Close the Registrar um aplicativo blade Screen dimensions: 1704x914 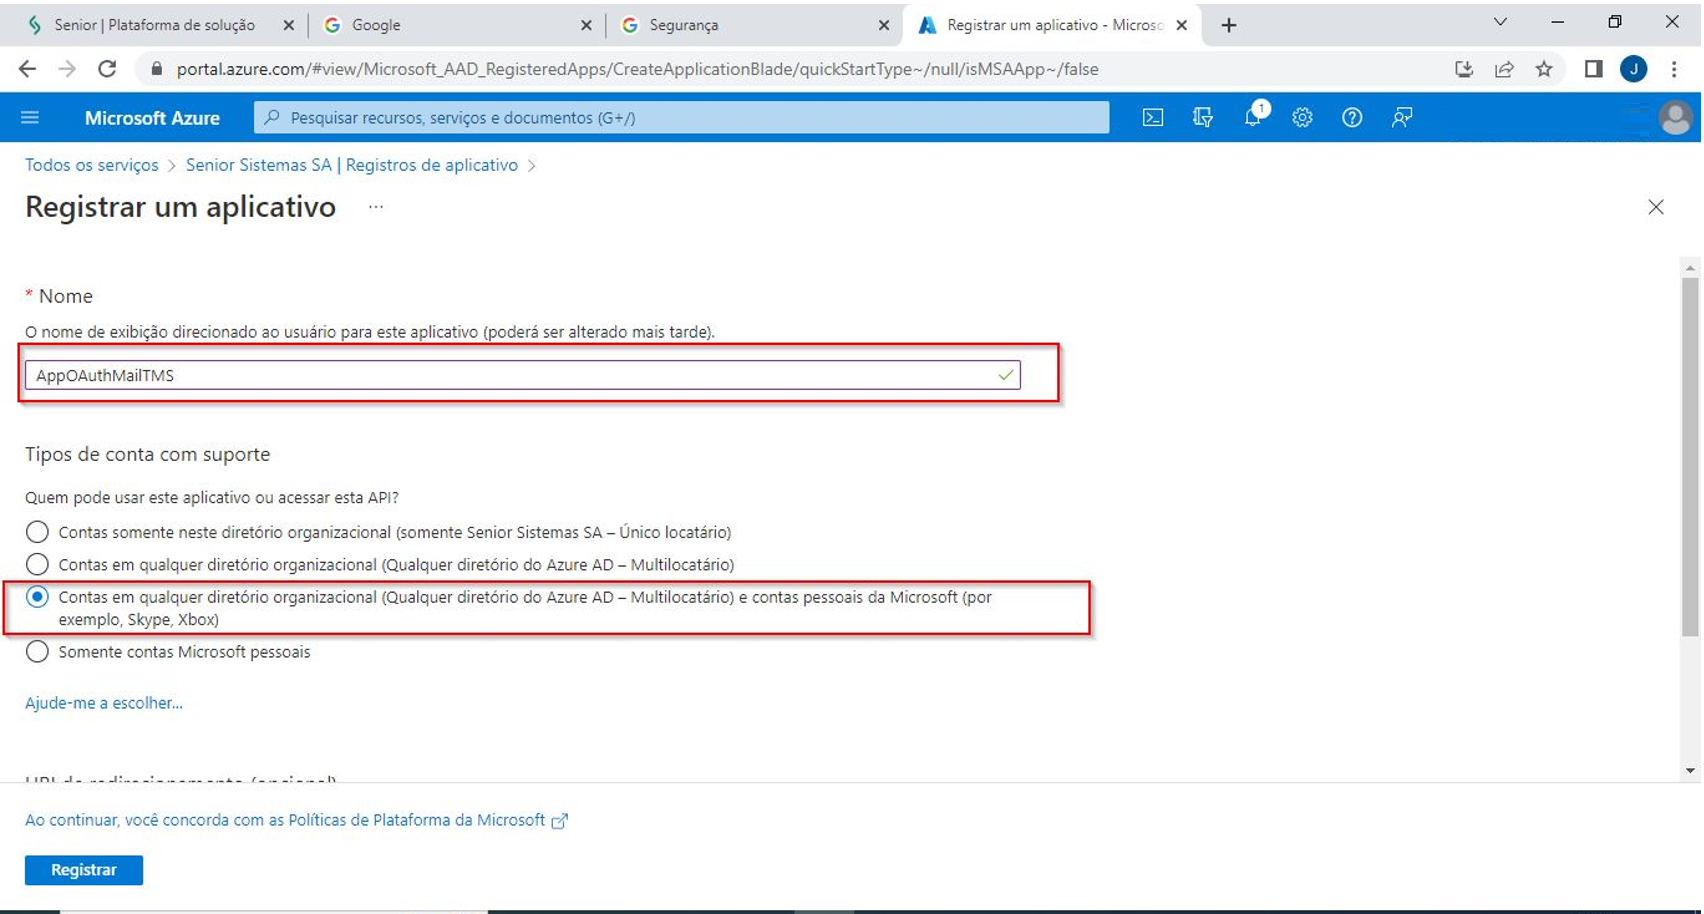[1656, 207]
